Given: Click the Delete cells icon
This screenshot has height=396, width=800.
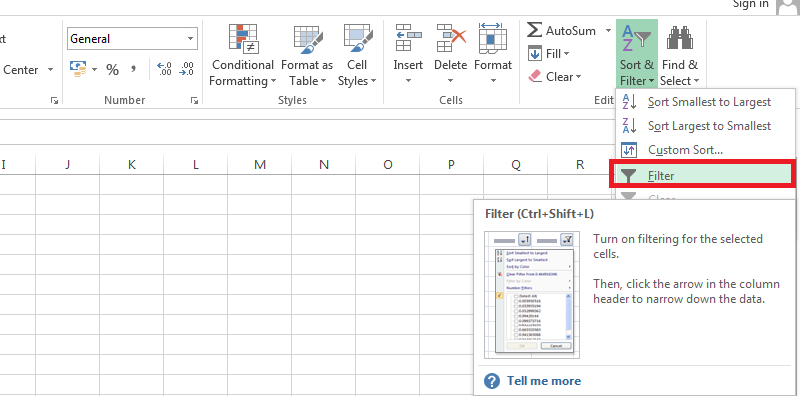Looking at the screenshot, I should click(451, 38).
